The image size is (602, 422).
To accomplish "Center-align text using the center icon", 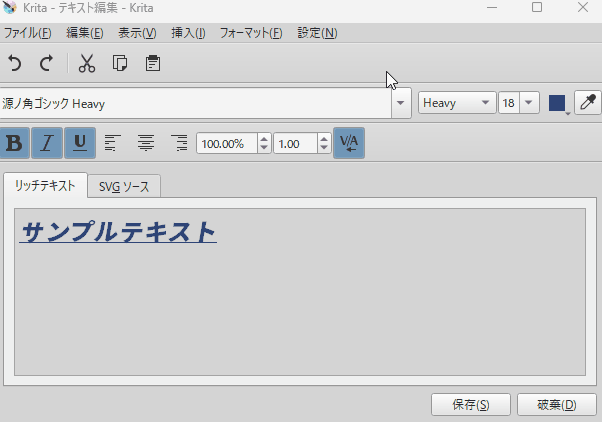I will (146, 143).
